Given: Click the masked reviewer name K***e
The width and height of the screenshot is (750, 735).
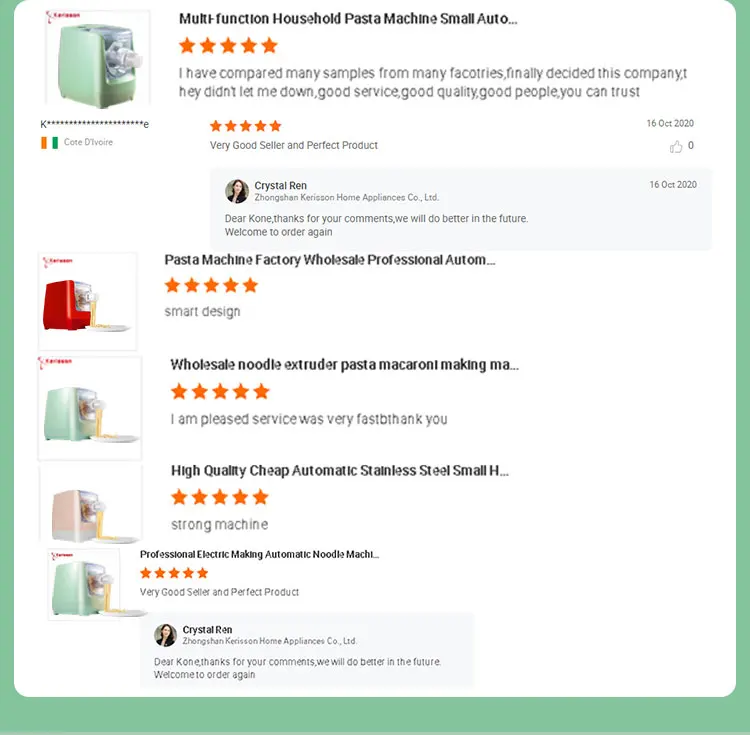Looking at the screenshot, I should (x=95, y=124).
